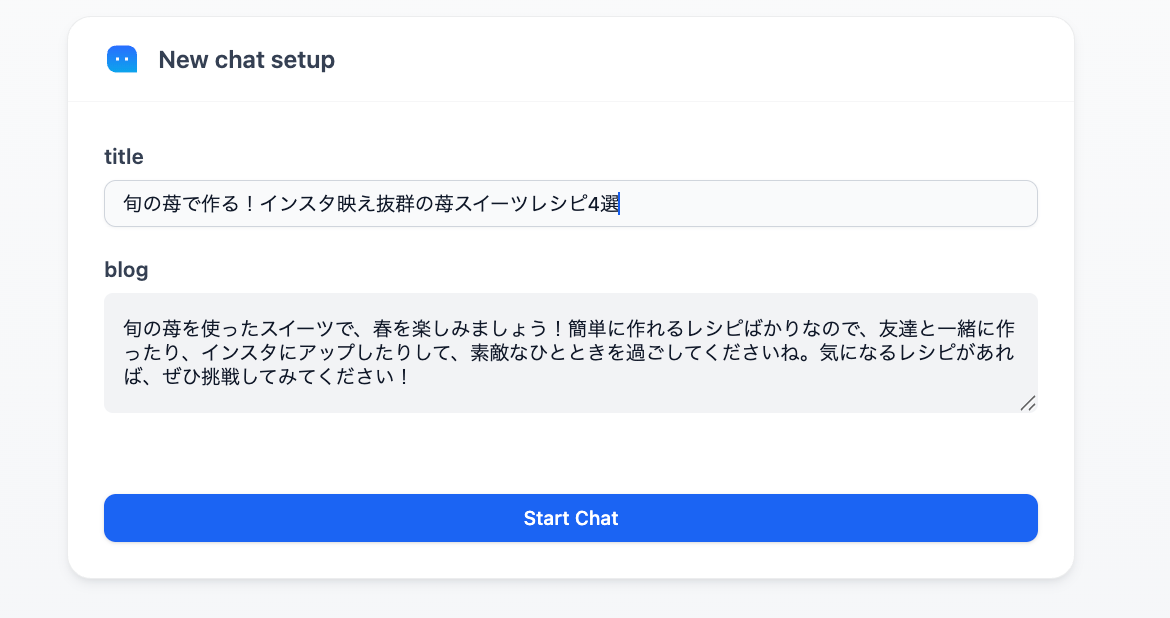This screenshot has height=618, width=1170.
Task: Click the "blog" field label
Action: [x=126, y=269]
